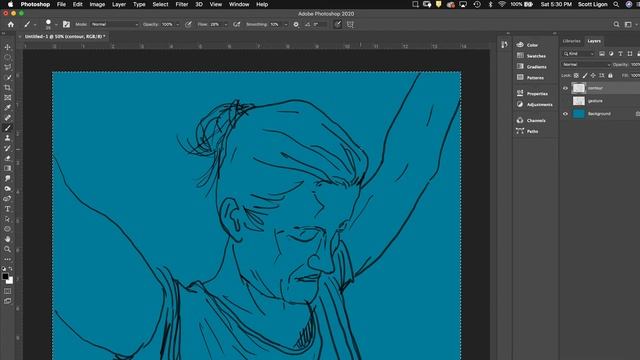Open the collapsed History panel icon
The width and height of the screenshot is (640, 360).
tap(504, 45)
